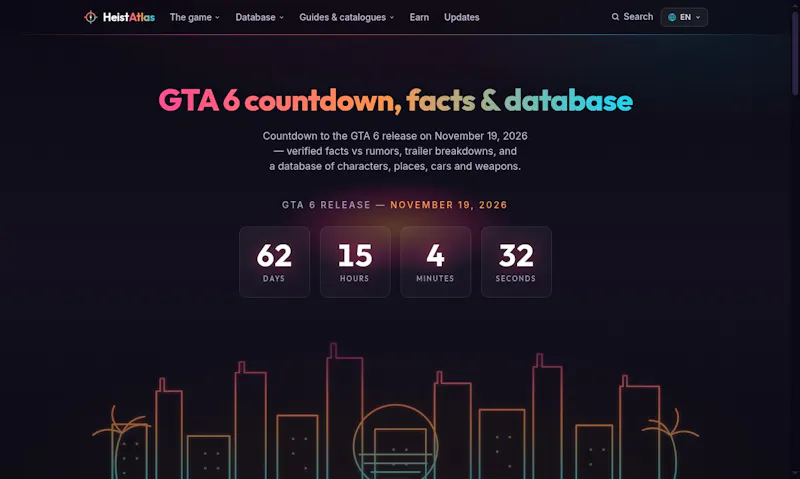Click the page vertical scrollbar thumb
The height and width of the screenshot is (479, 800).
point(795,54)
